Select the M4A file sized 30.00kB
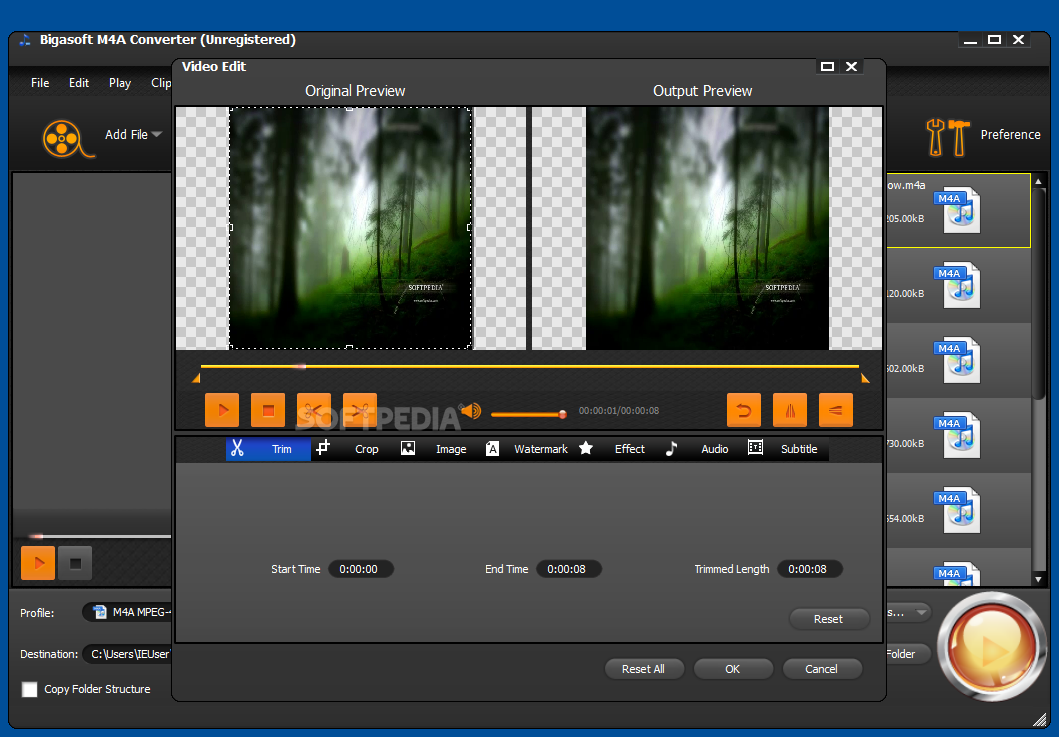Viewport: 1059px width, 737px height. (958, 435)
